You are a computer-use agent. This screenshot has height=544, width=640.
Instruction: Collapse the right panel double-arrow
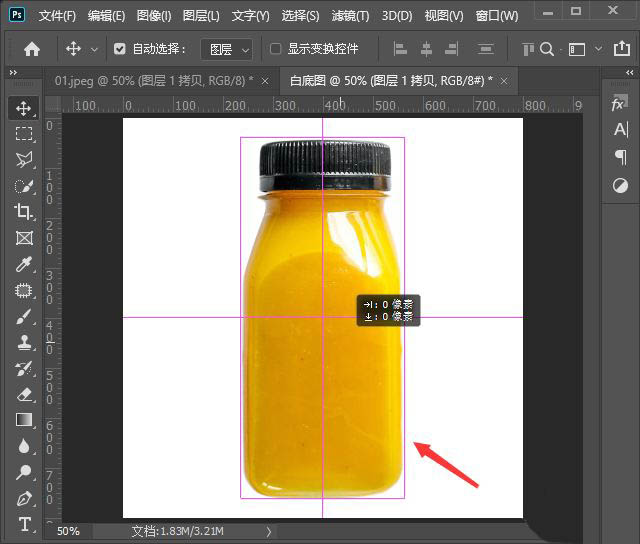629,72
